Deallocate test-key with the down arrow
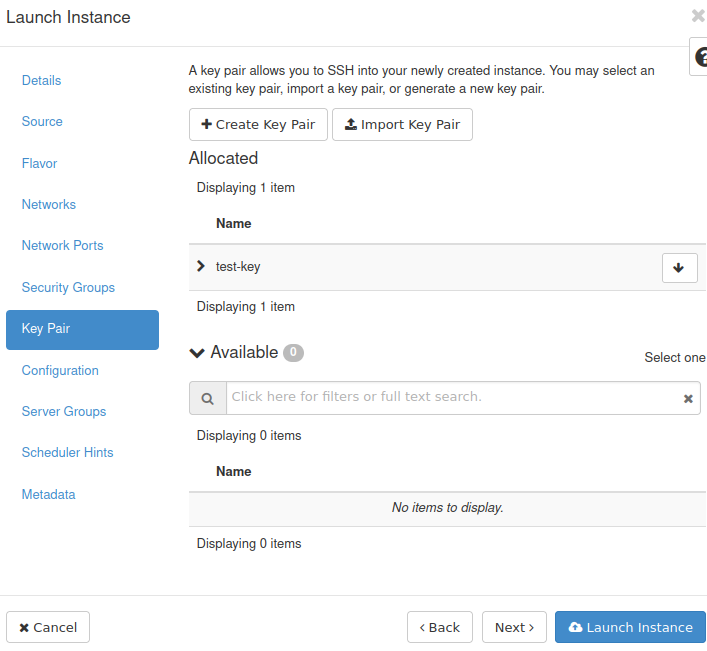Screen dimensions: 707x651 679,268
